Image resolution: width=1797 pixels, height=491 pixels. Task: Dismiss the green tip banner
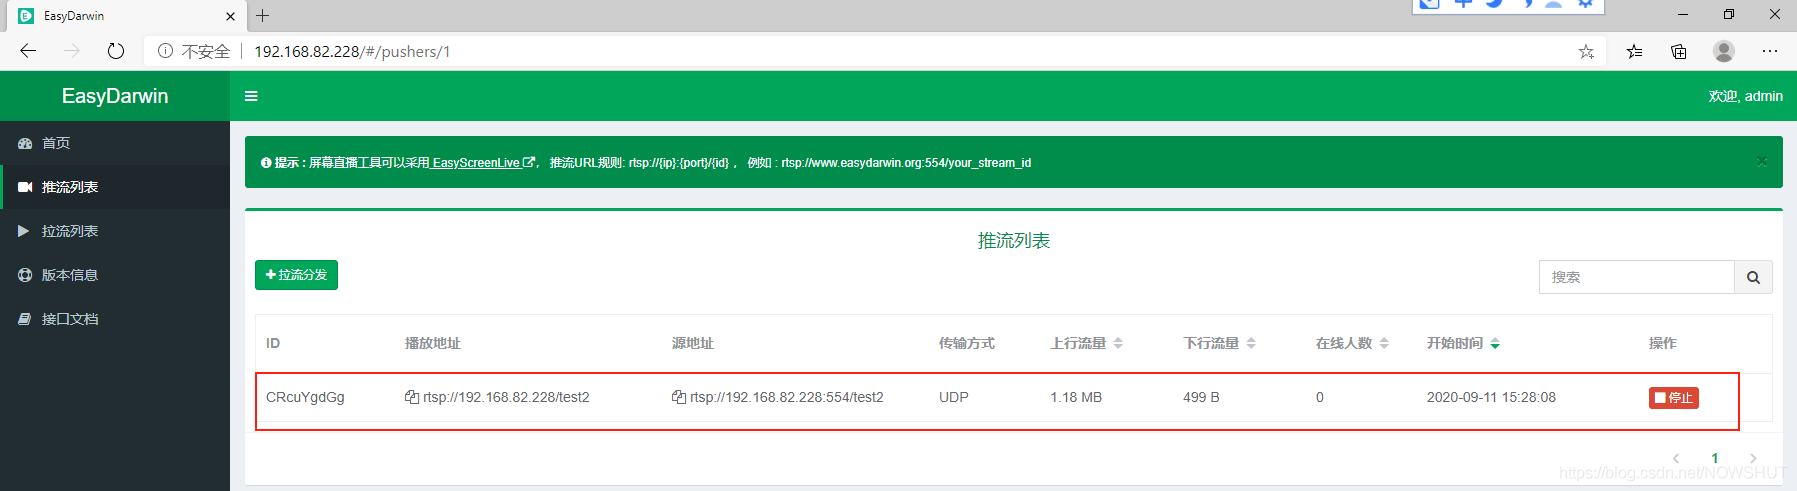(x=1761, y=162)
